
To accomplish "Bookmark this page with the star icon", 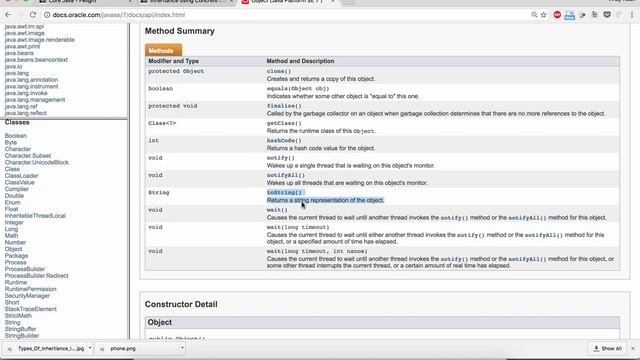I will 544,15.
